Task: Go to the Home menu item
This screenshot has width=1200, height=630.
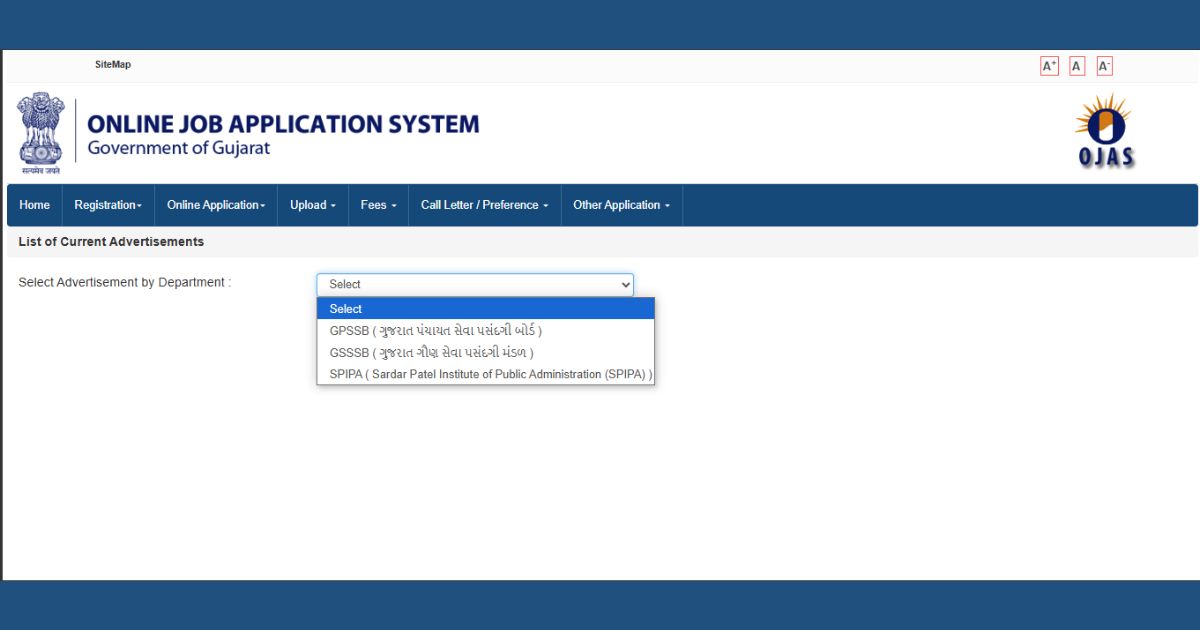Action: (34, 205)
